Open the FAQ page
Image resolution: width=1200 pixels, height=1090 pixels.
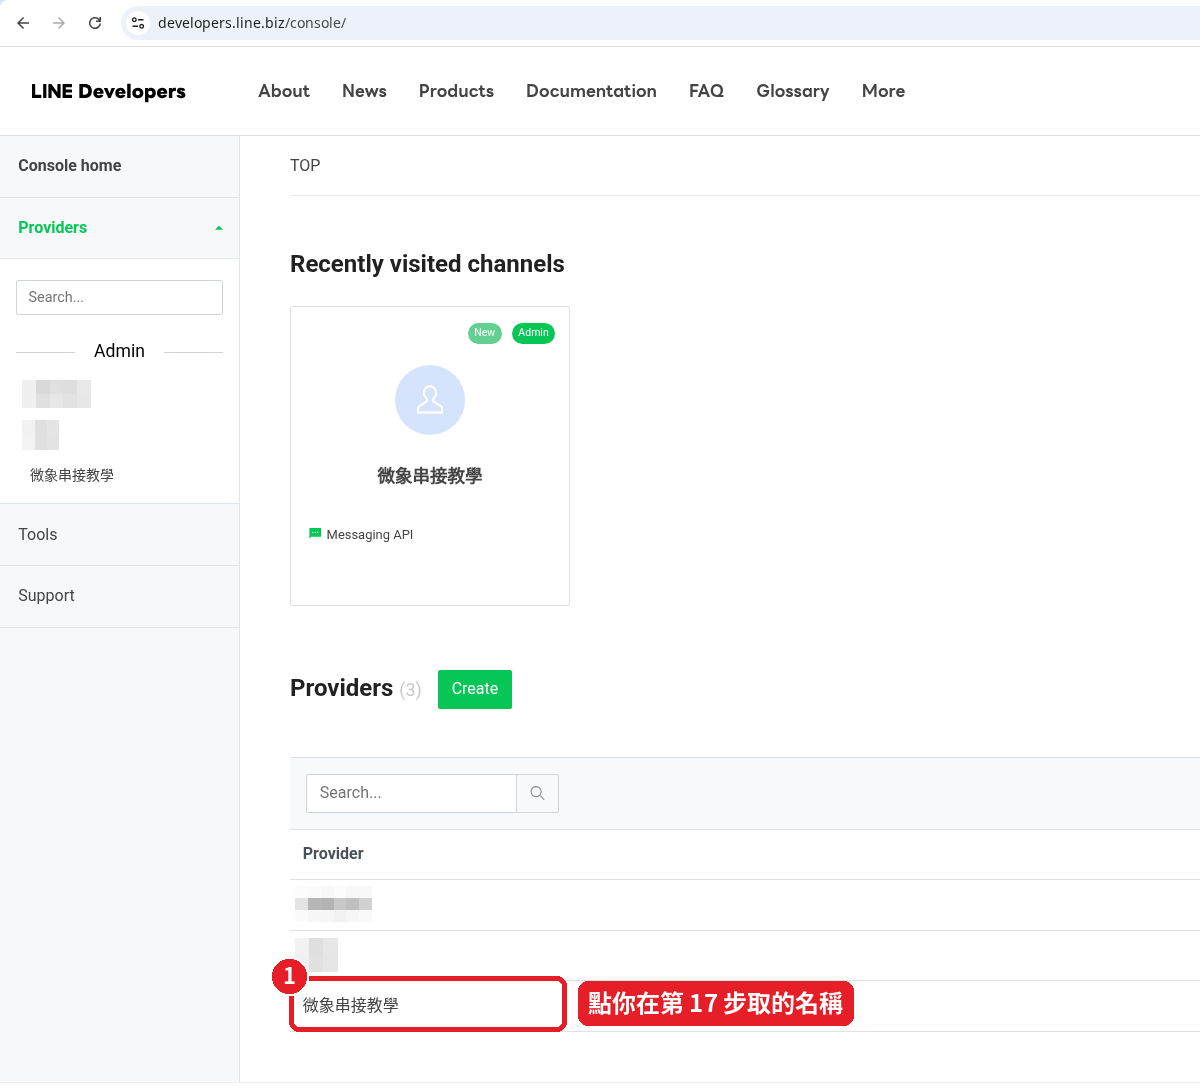click(x=706, y=91)
